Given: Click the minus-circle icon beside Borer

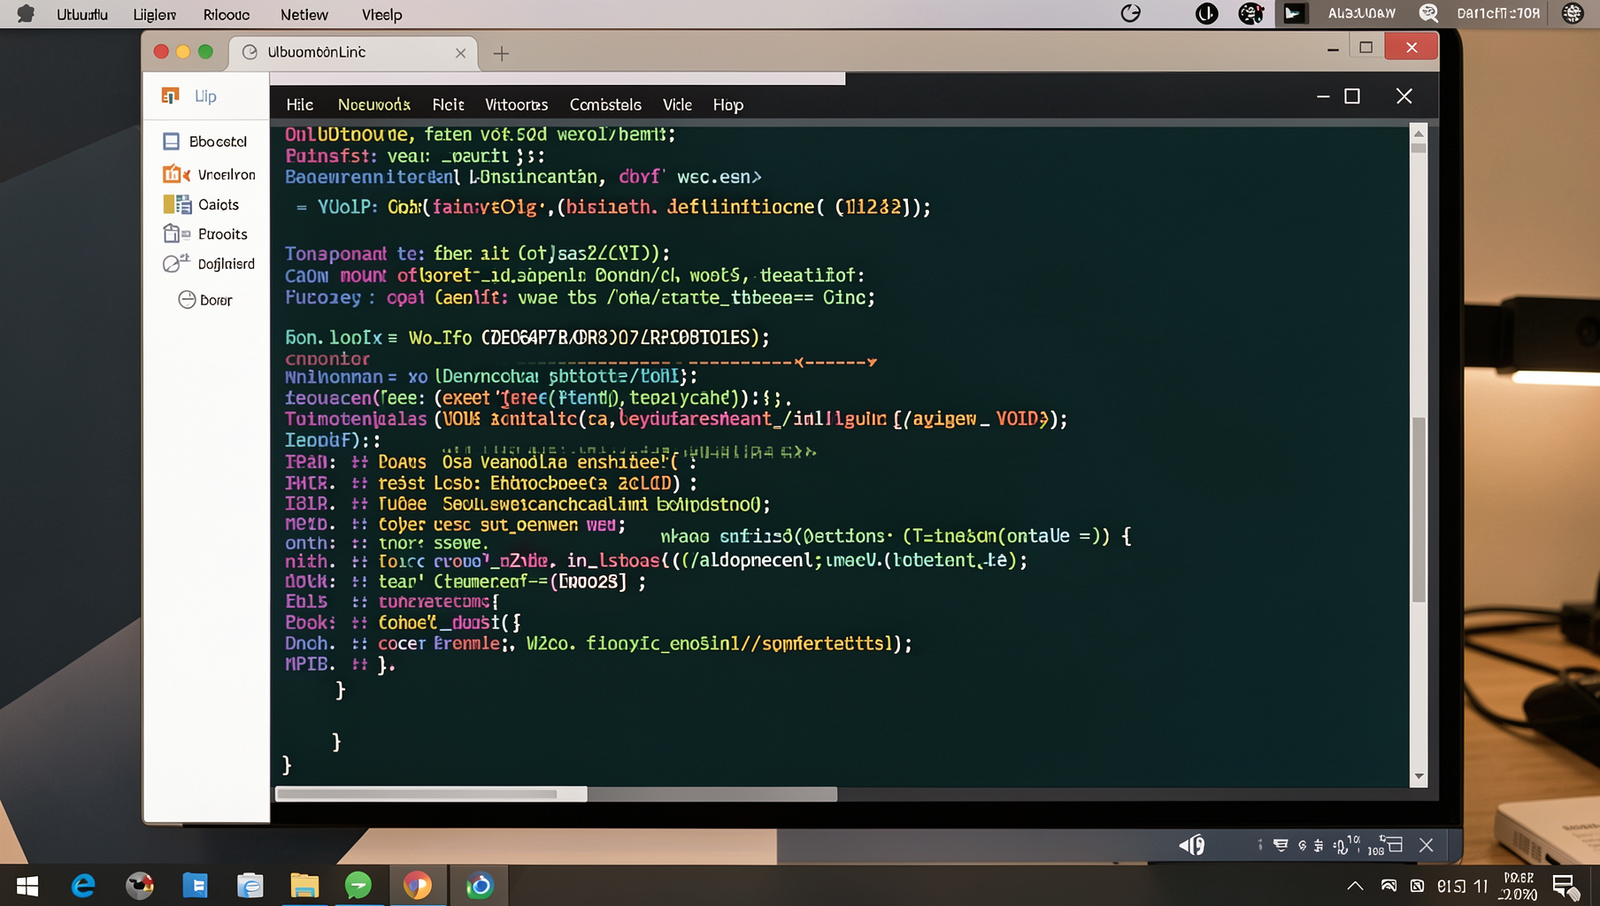Looking at the screenshot, I should [187, 299].
